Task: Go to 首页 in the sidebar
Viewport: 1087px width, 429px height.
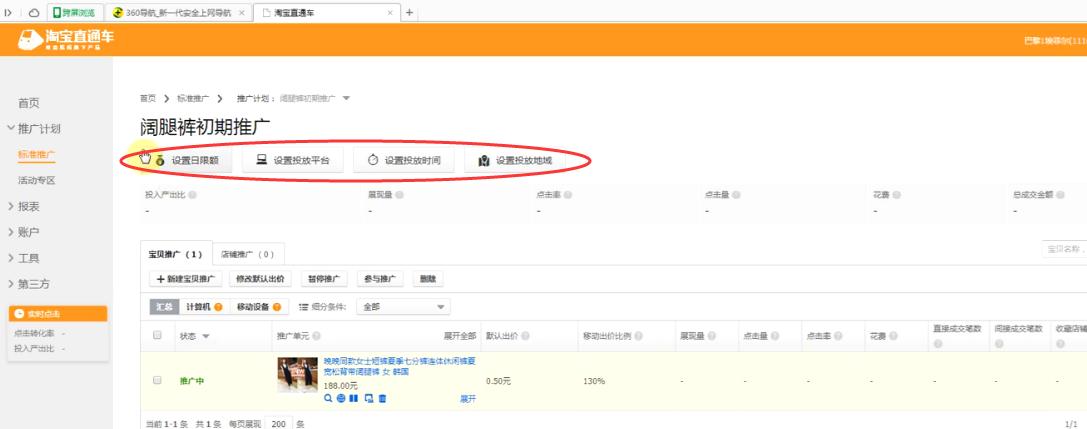Action: (x=28, y=103)
